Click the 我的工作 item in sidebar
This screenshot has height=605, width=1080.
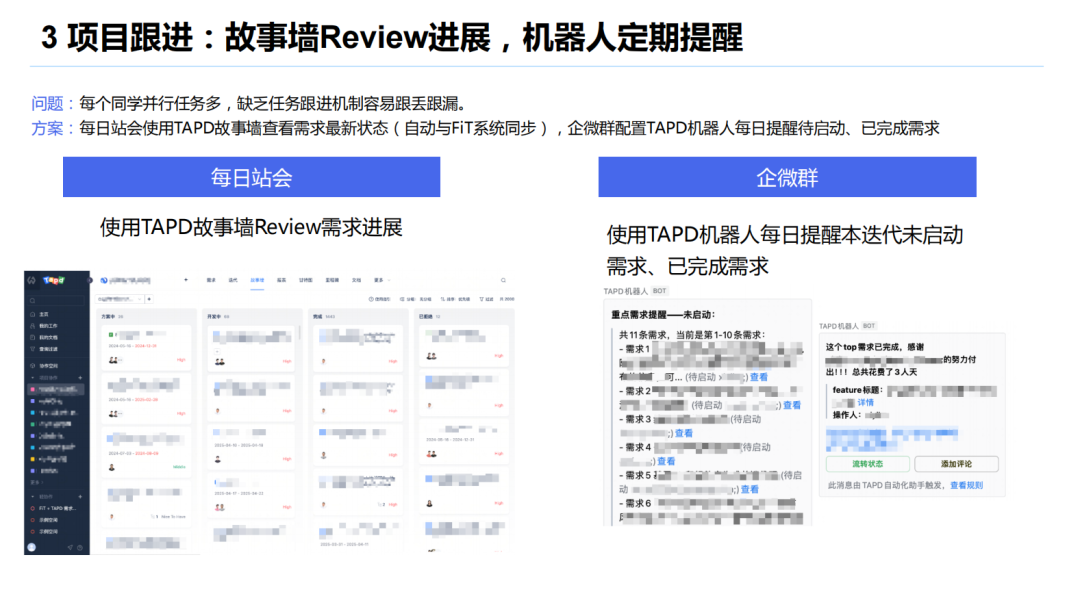click(48, 326)
